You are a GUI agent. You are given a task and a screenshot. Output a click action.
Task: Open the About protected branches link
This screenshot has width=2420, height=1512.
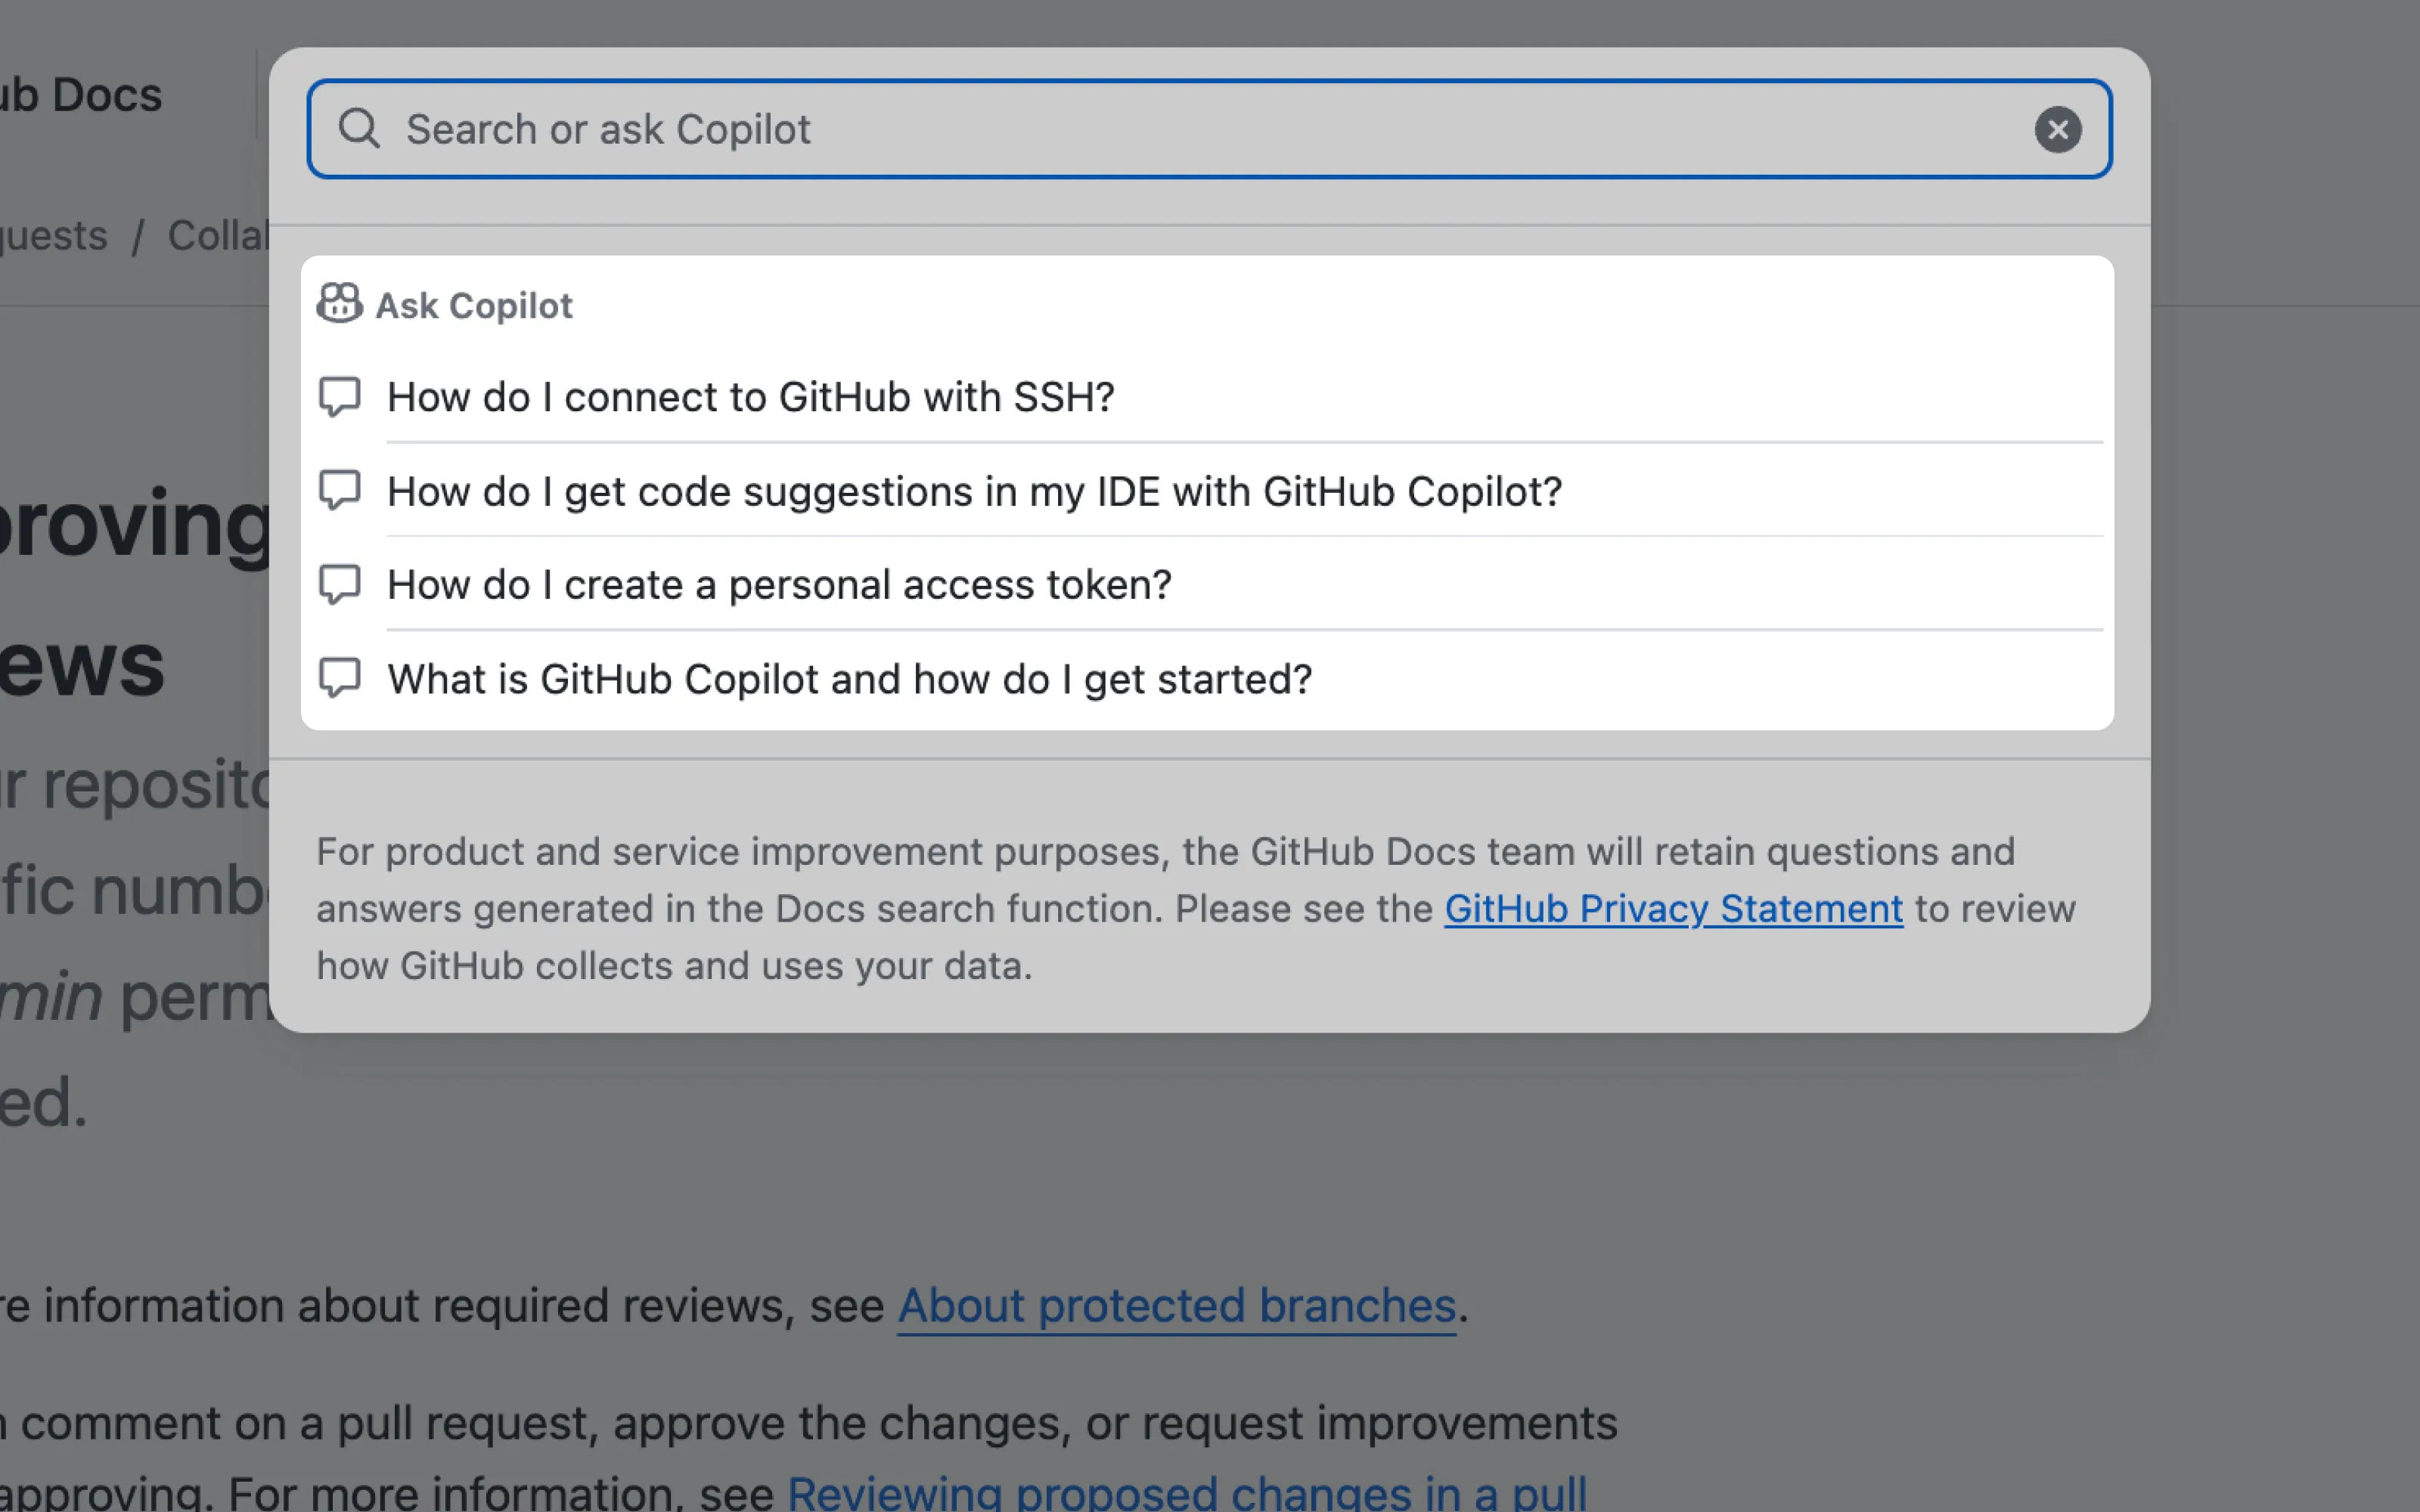click(x=1176, y=1305)
